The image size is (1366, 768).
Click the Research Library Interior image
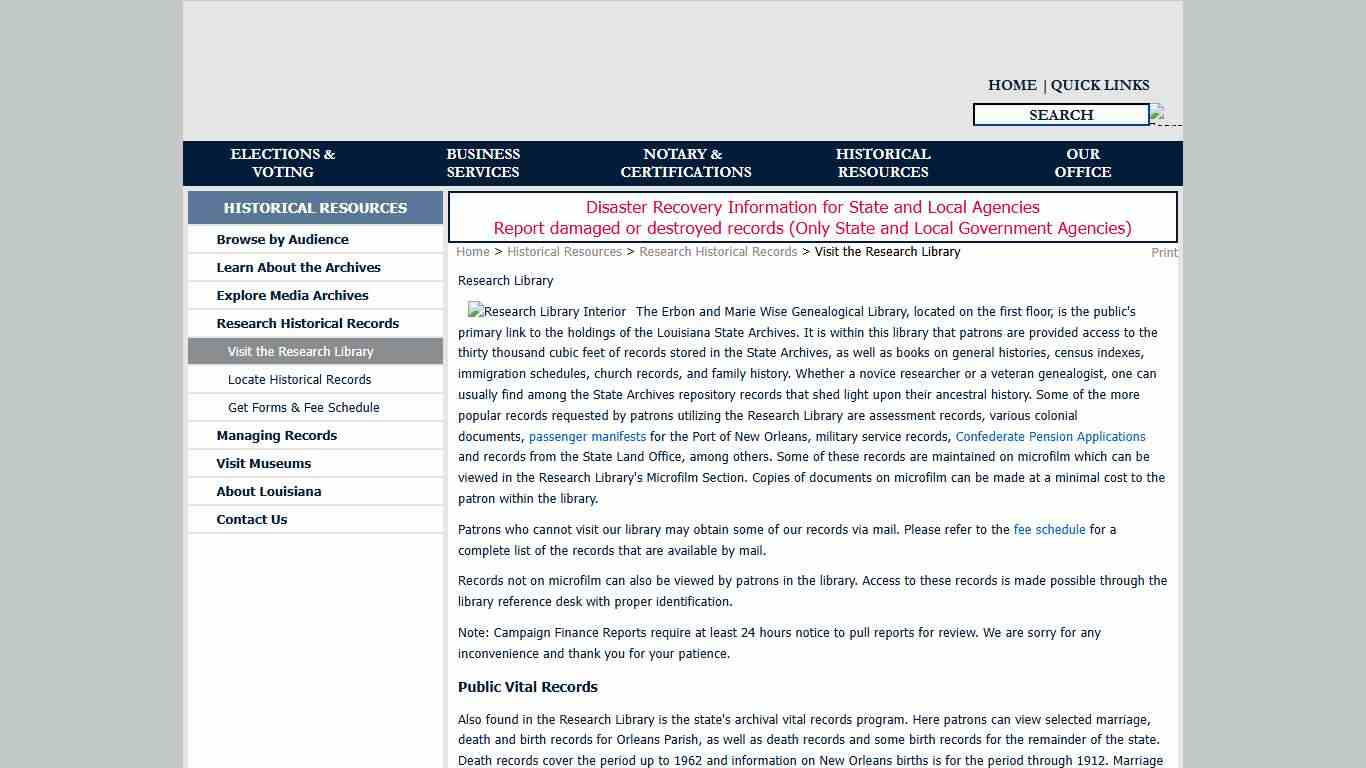point(547,312)
